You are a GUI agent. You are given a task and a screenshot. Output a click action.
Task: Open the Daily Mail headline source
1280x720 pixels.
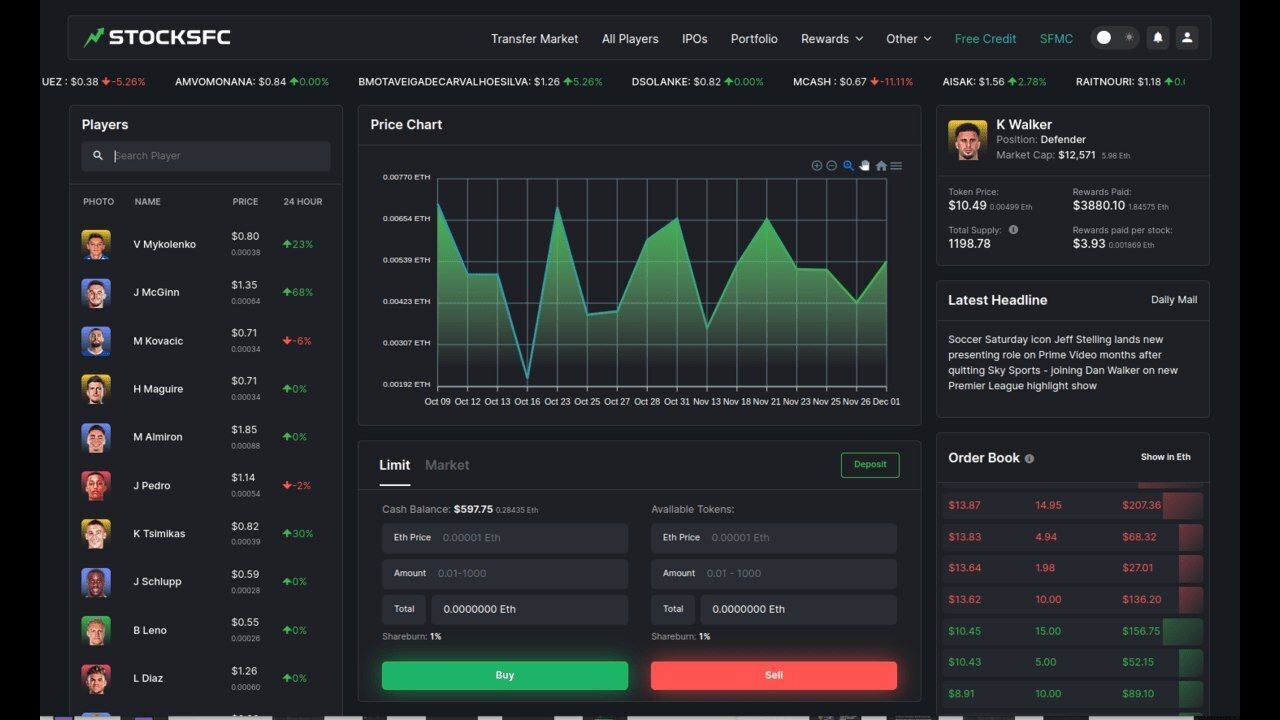click(1174, 300)
